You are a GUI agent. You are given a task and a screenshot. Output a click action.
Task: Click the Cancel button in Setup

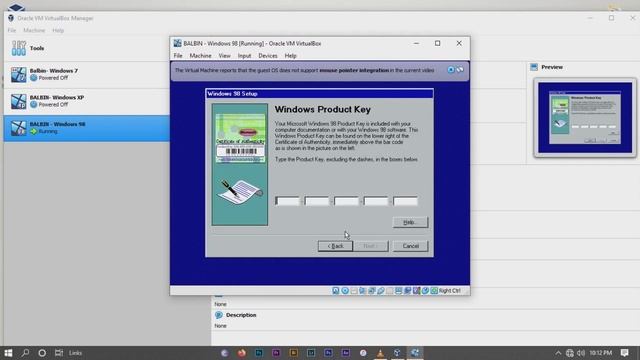click(x=410, y=246)
